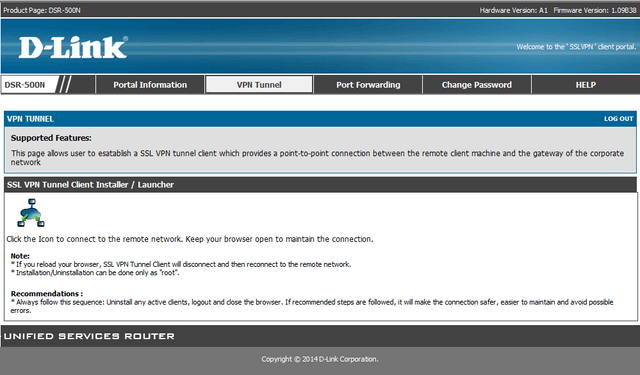Image resolution: width=640 pixels, height=375 pixels.
Task: Click the double-slash divider beside DSR-500N
Action: click(x=64, y=84)
